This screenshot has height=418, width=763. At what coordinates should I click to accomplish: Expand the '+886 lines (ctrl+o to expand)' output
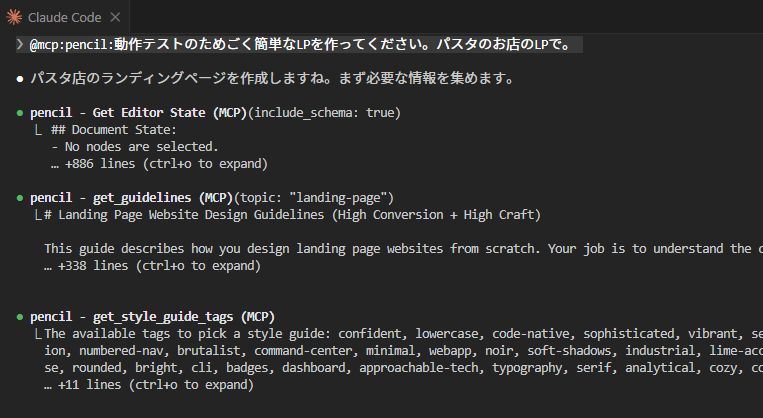click(159, 164)
